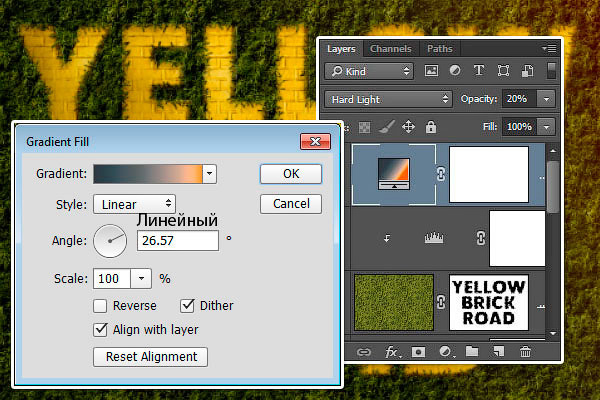Open gradient picker dropdown arrow
The width and height of the screenshot is (600, 400).
209,174
